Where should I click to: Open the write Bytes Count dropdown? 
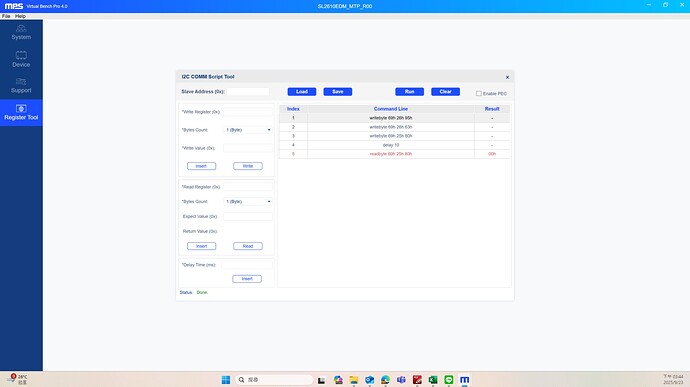coord(248,130)
